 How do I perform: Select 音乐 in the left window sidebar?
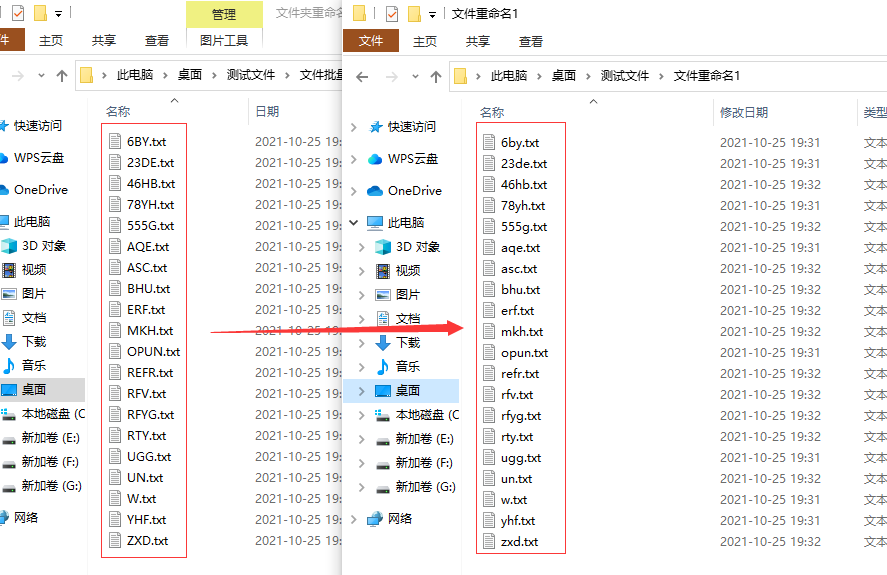click(33, 365)
